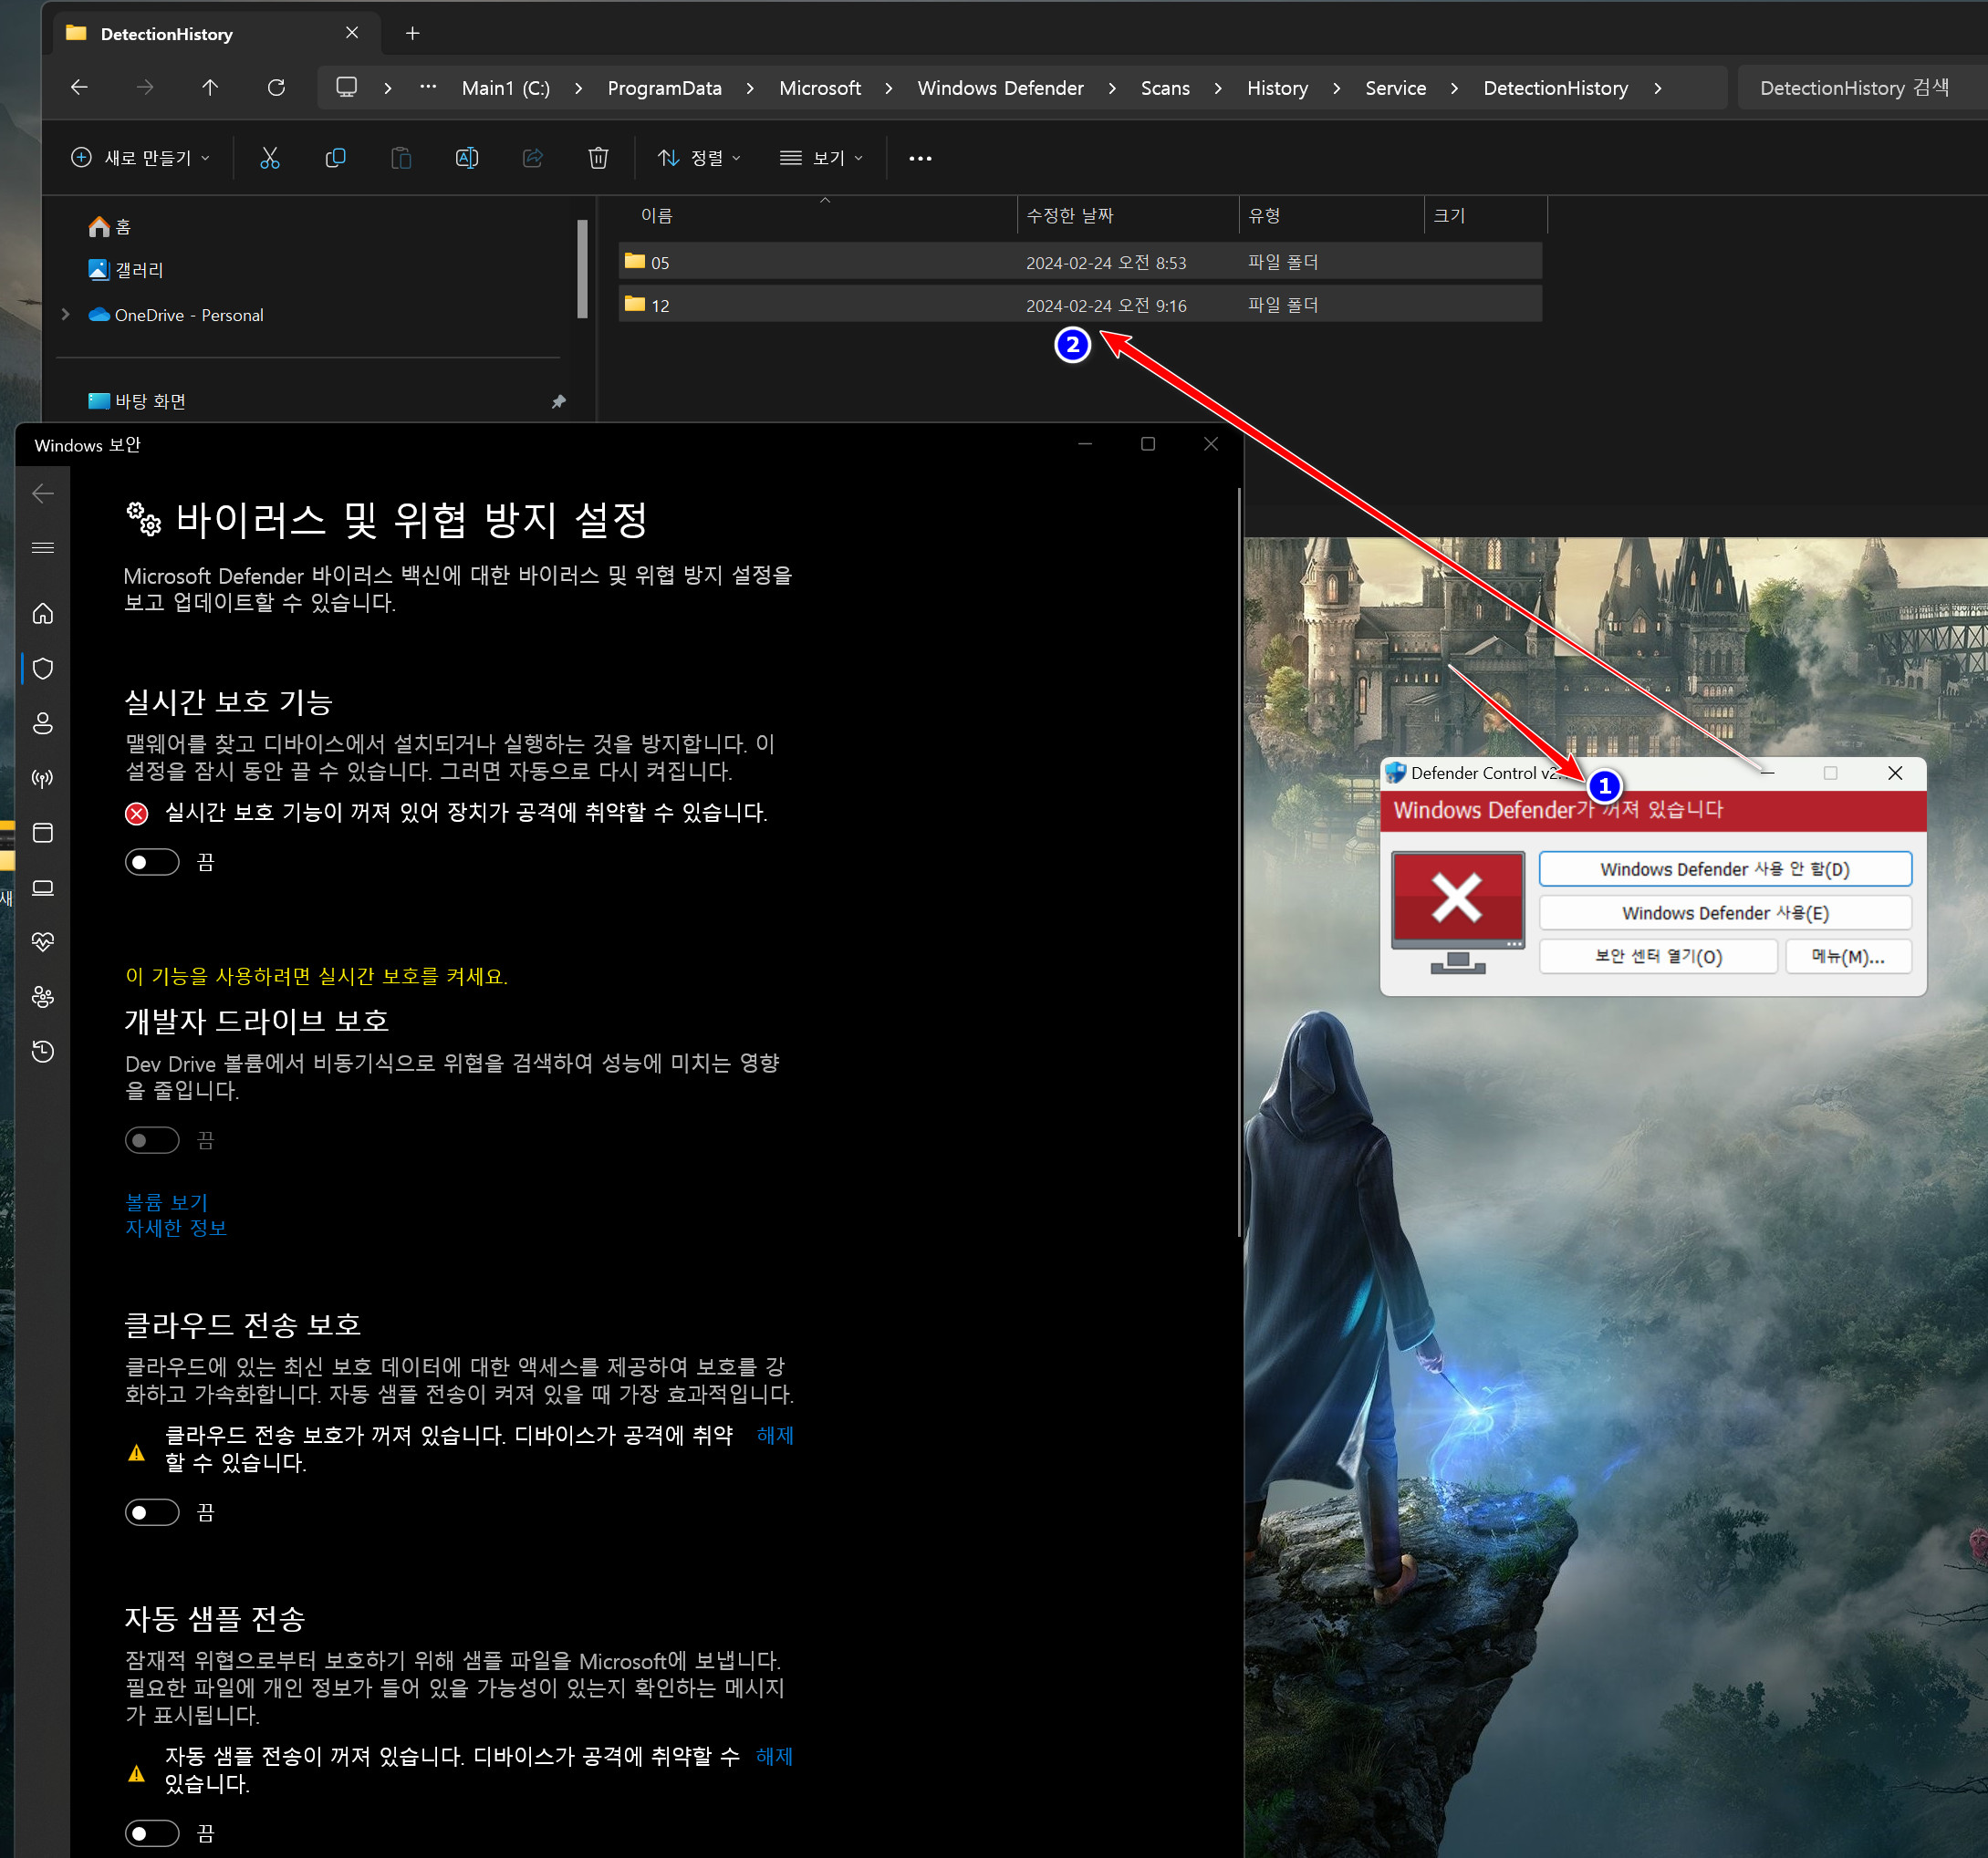Click the Copy icon in Explorer toolbar
Viewport: 1988px width, 1858px height.
click(x=336, y=158)
